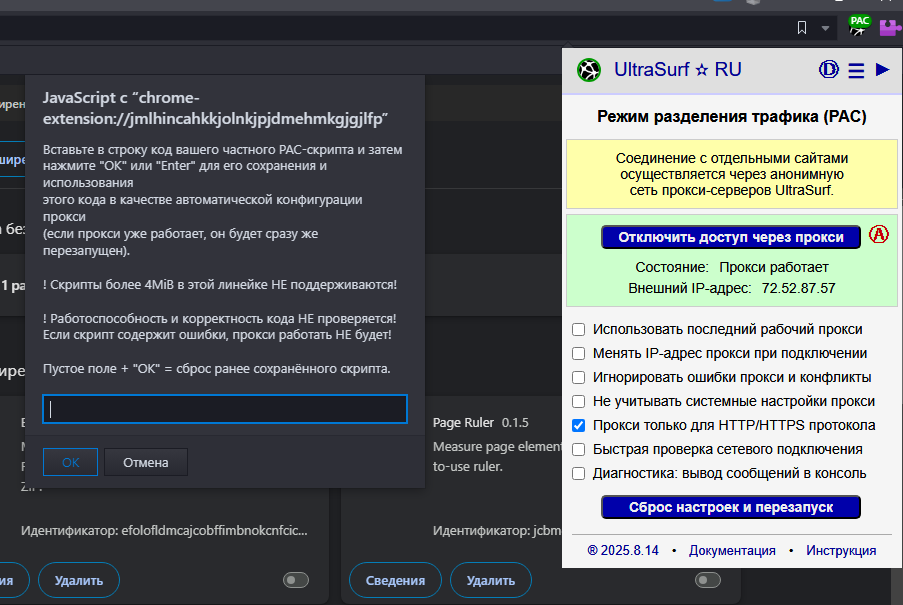Image resolution: width=903 pixels, height=605 pixels.
Task: Uncheck 'Прокси только для HTTP/HTTPS протокола'
Action: coord(578,425)
